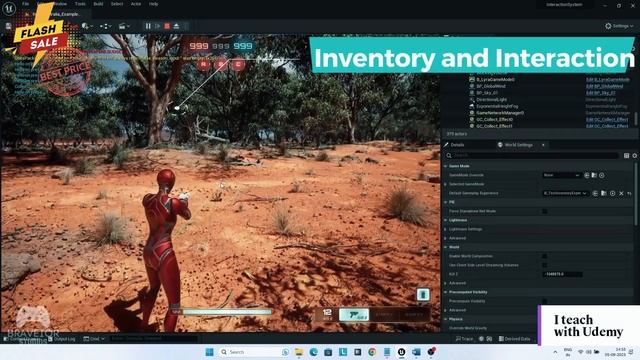
Task: Toggle Enable World Composition checkbox
Action: [x=544, y=256]
